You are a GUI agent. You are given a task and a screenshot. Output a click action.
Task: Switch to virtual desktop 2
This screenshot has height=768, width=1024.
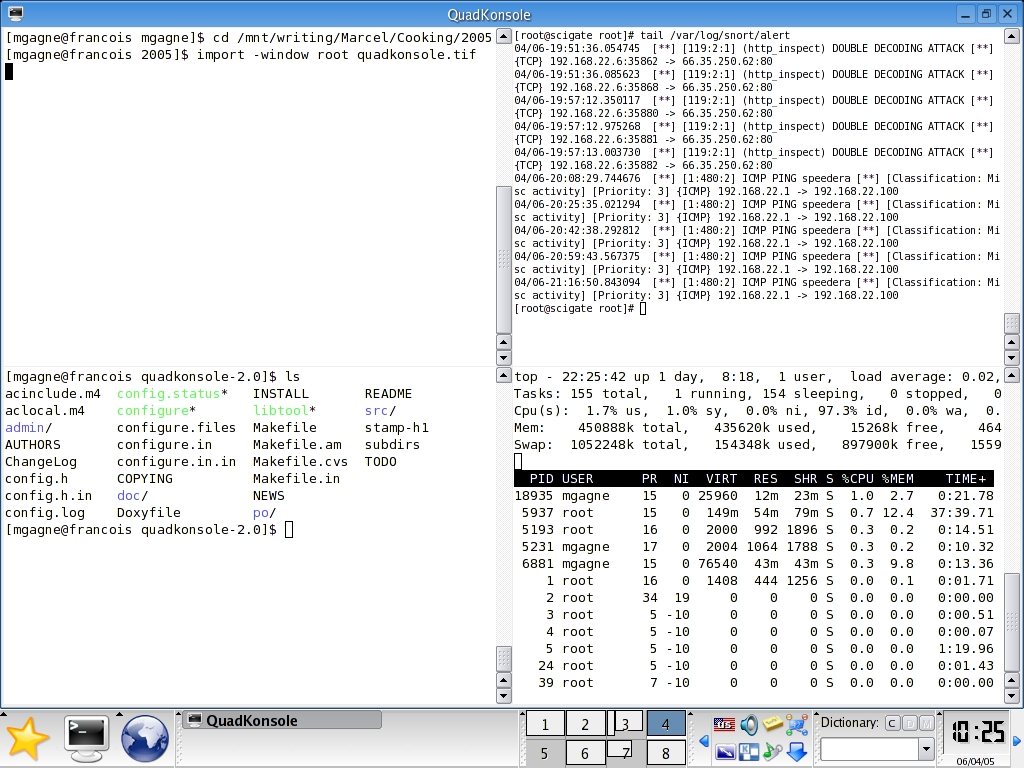[x=585, y=725]
